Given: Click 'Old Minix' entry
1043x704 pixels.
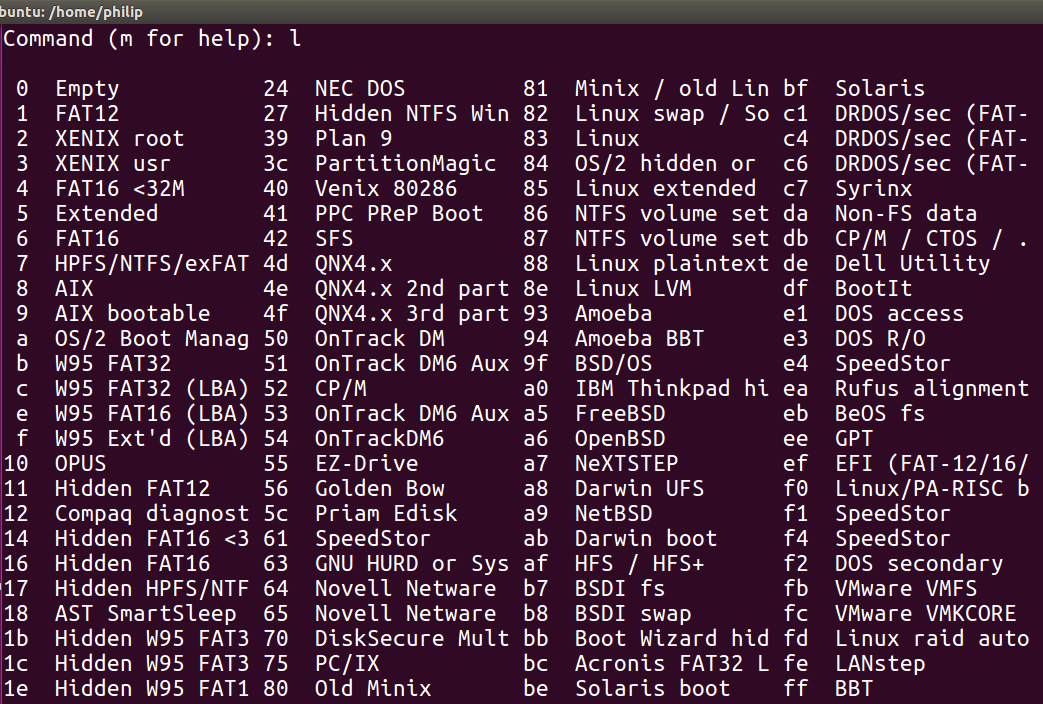Looking at the screenshot, I should [x=373, y=689].
